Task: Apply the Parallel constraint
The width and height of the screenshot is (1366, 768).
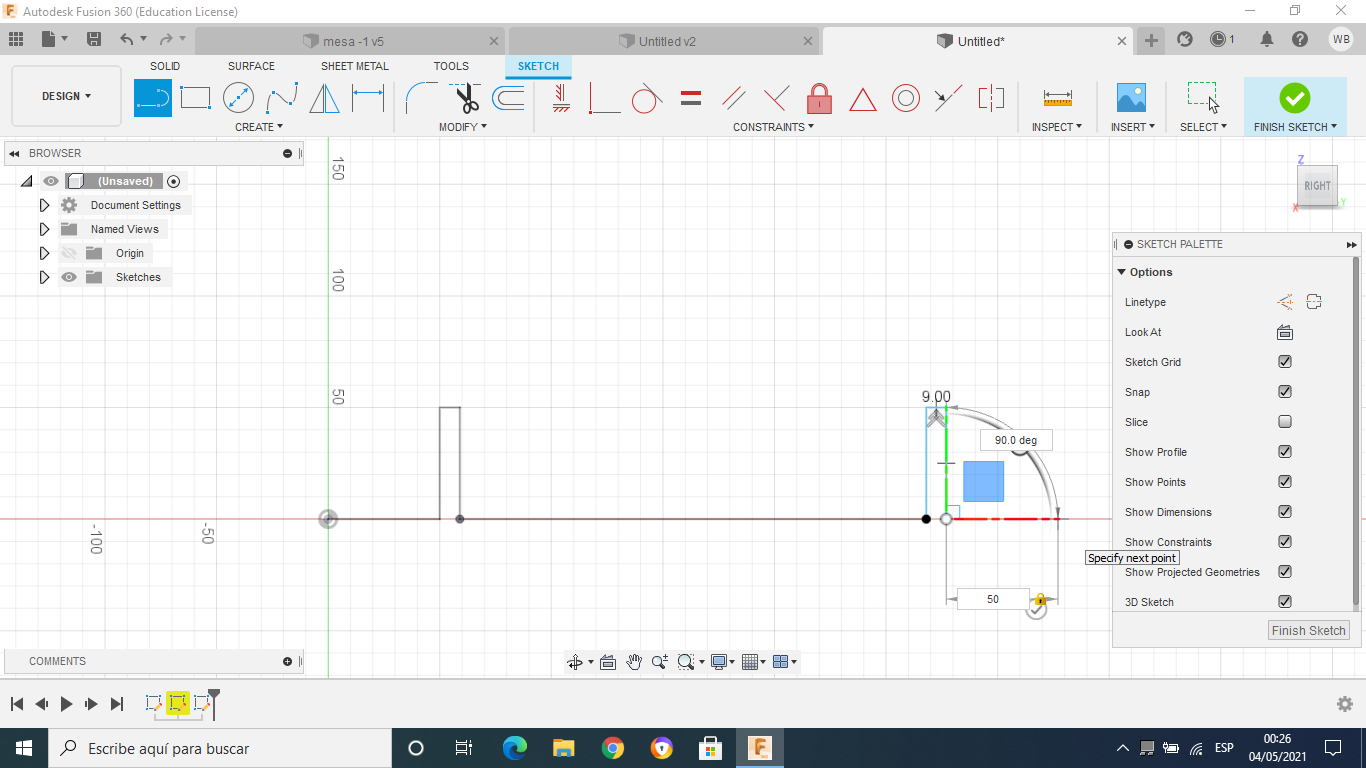Action: (733, 98)
